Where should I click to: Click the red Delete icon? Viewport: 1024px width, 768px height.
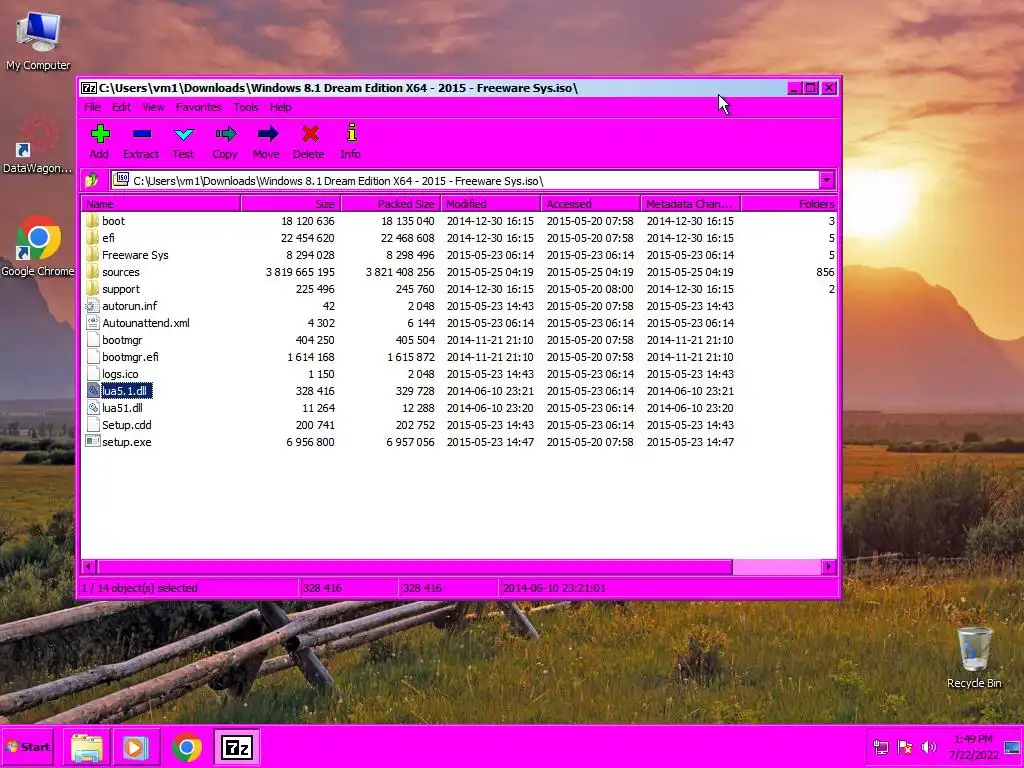pyautogui.click(x=310, y=134)
